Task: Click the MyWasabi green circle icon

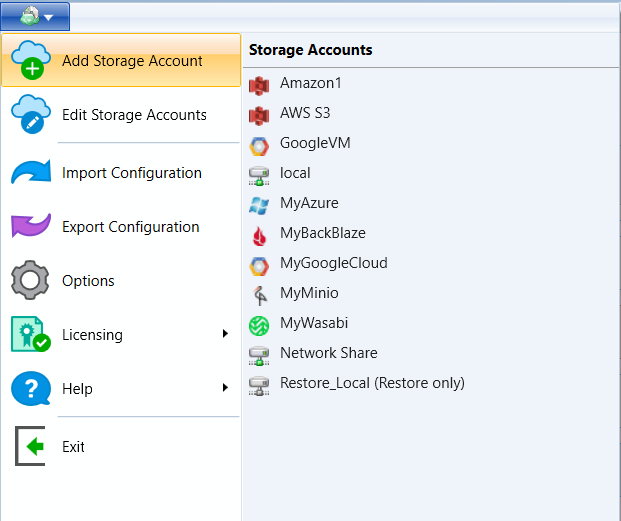Action: point(259,326)
